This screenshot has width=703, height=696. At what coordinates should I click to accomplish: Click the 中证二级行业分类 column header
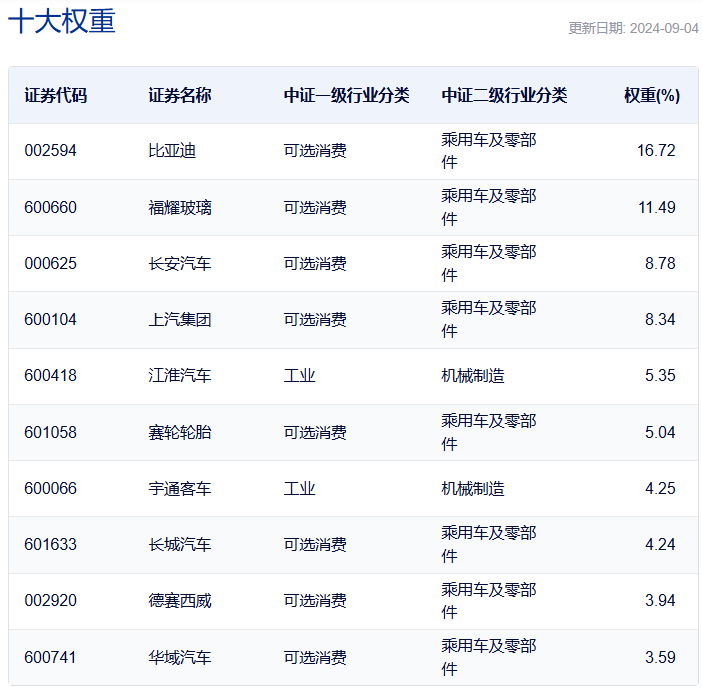[x=504, y=96]
